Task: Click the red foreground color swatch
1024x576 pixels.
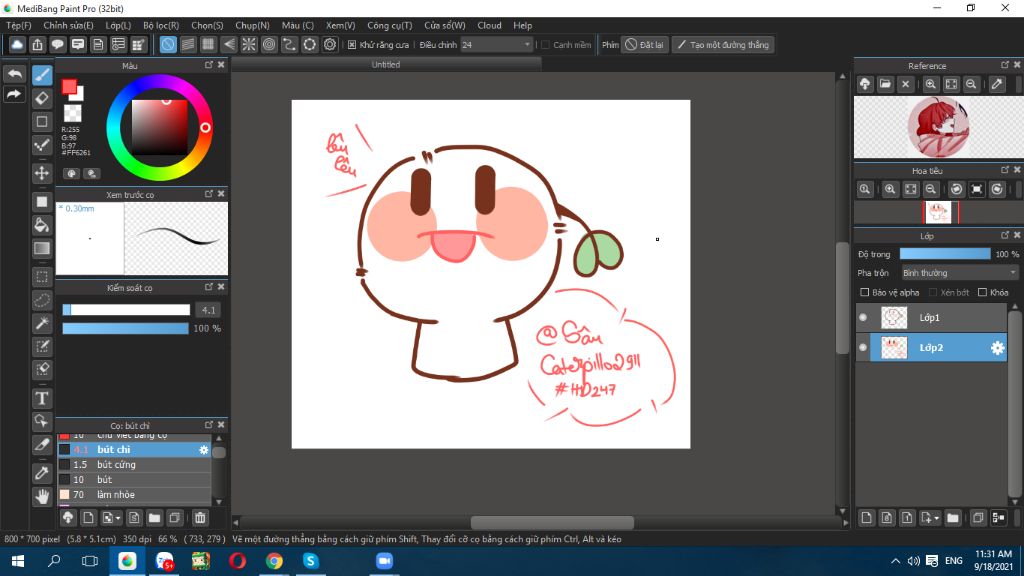Action: (x=69, y=87)
